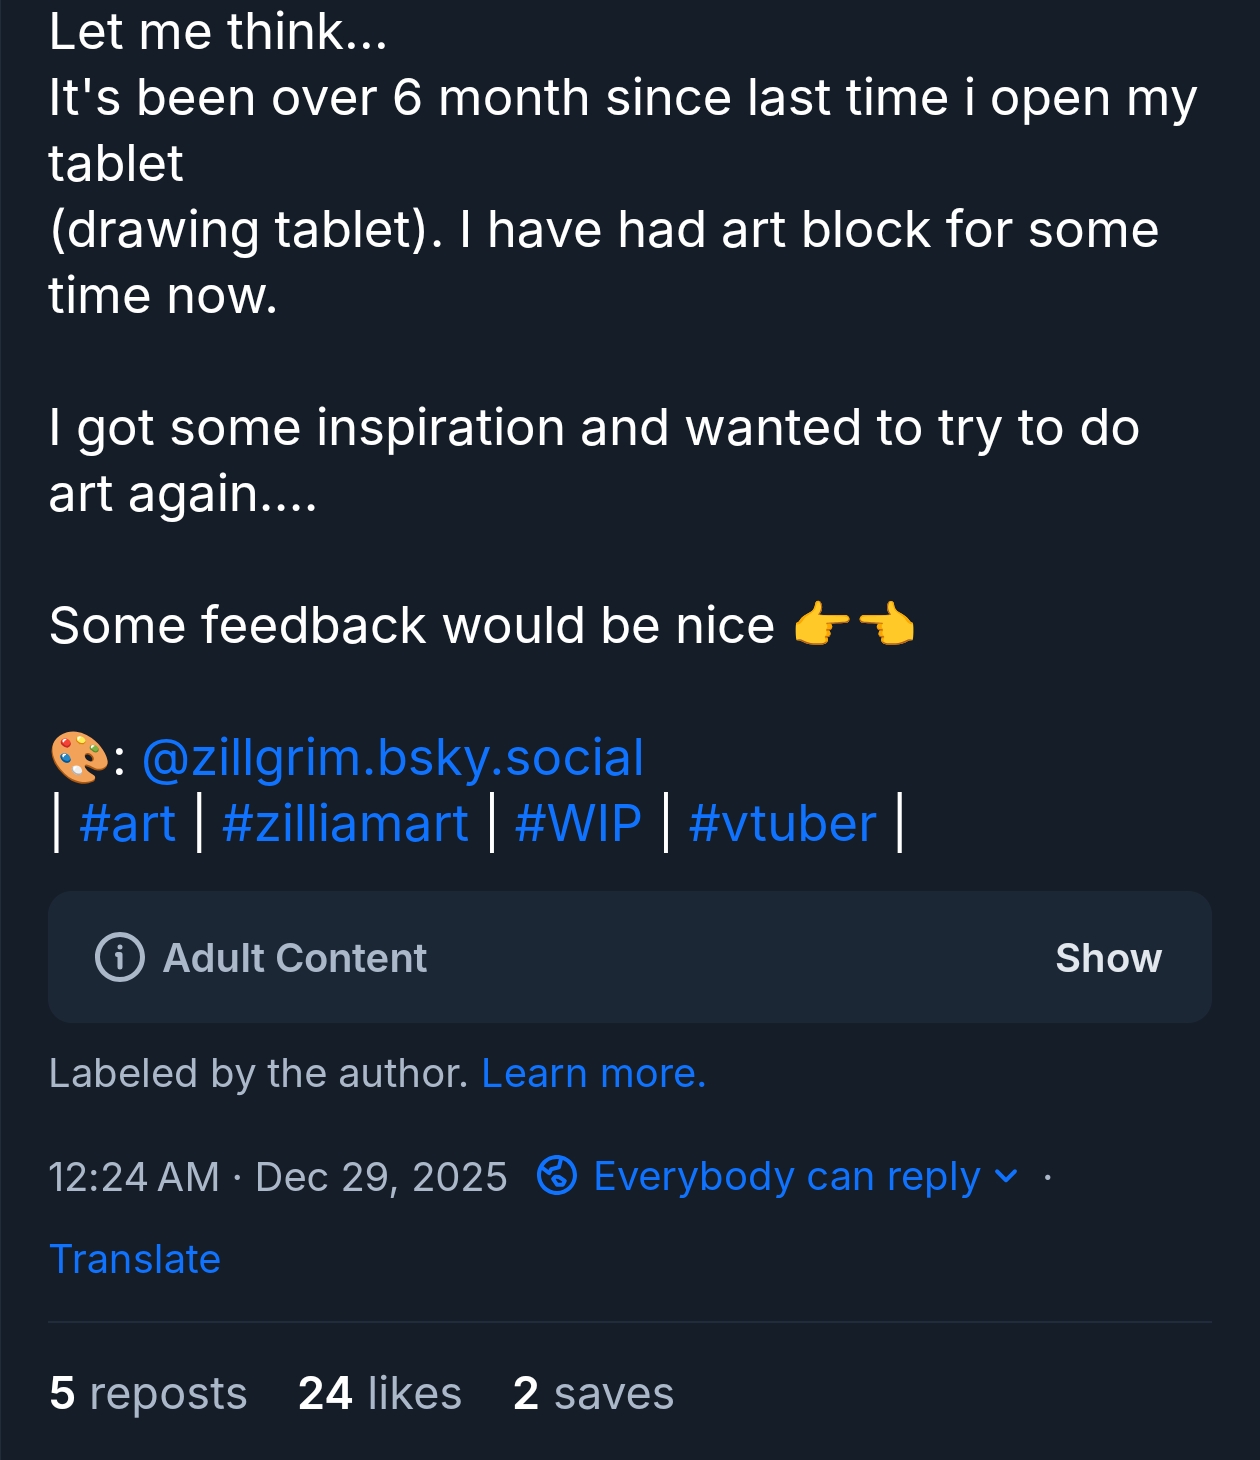Open the @zillgrim.bsky.social profile mention
The image size is (1260, 1460).
393,757
